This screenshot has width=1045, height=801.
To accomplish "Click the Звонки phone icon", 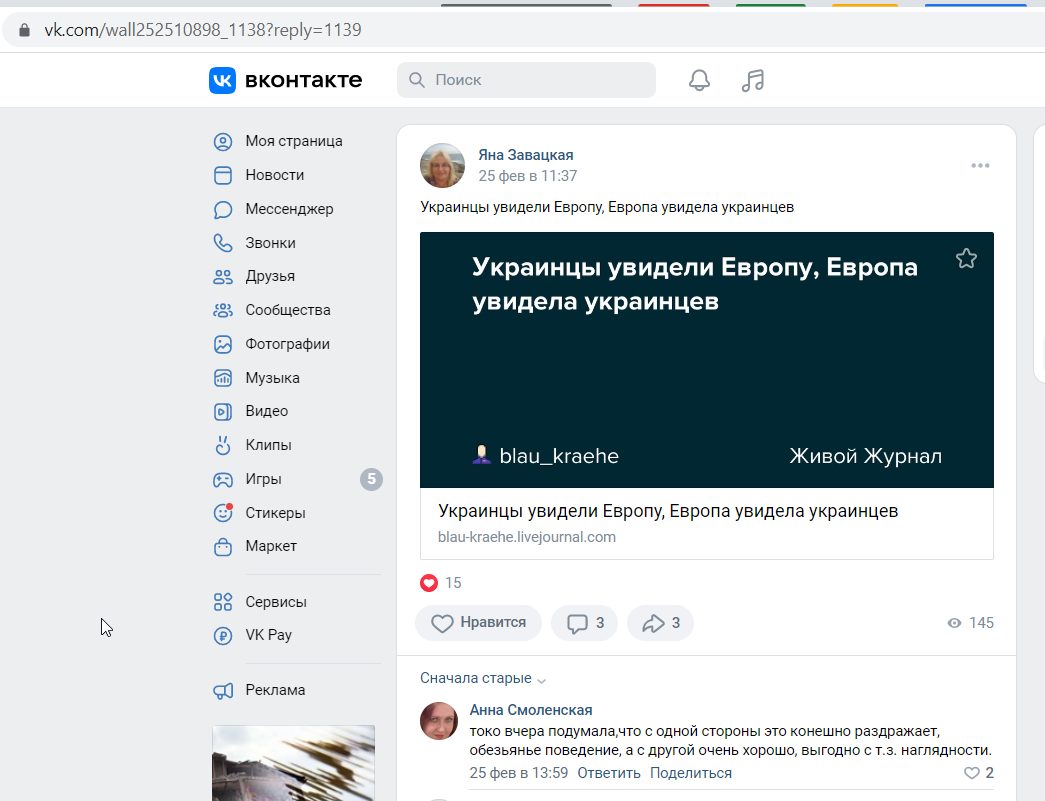I will (x=223, y=243).
